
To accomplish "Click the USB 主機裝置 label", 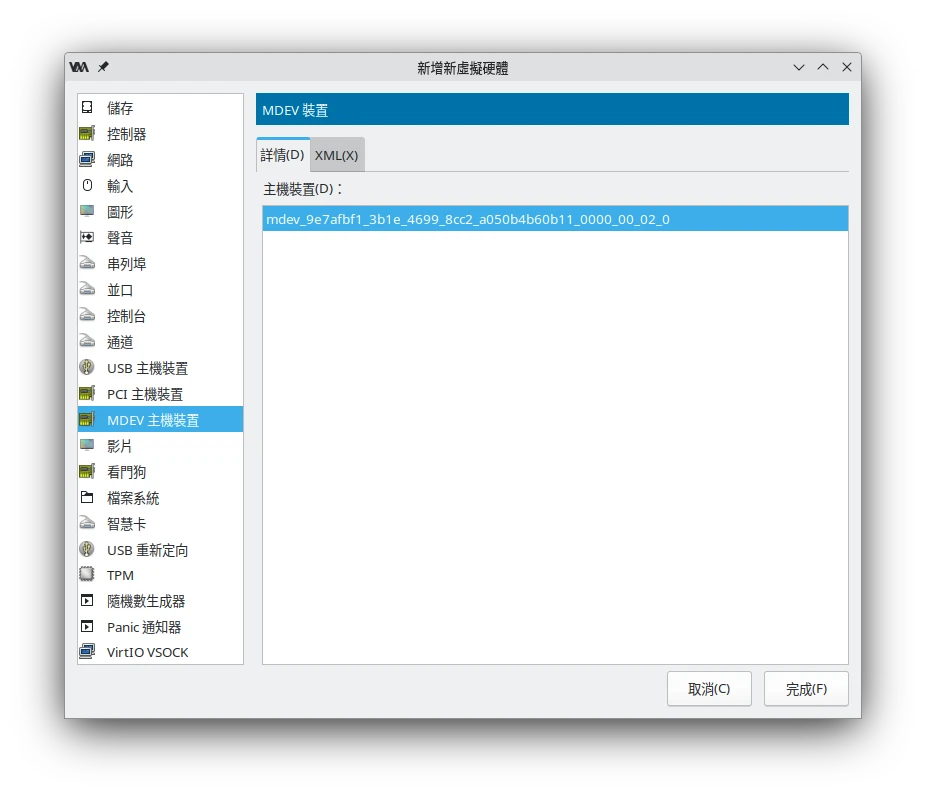I will pos(148,368).
